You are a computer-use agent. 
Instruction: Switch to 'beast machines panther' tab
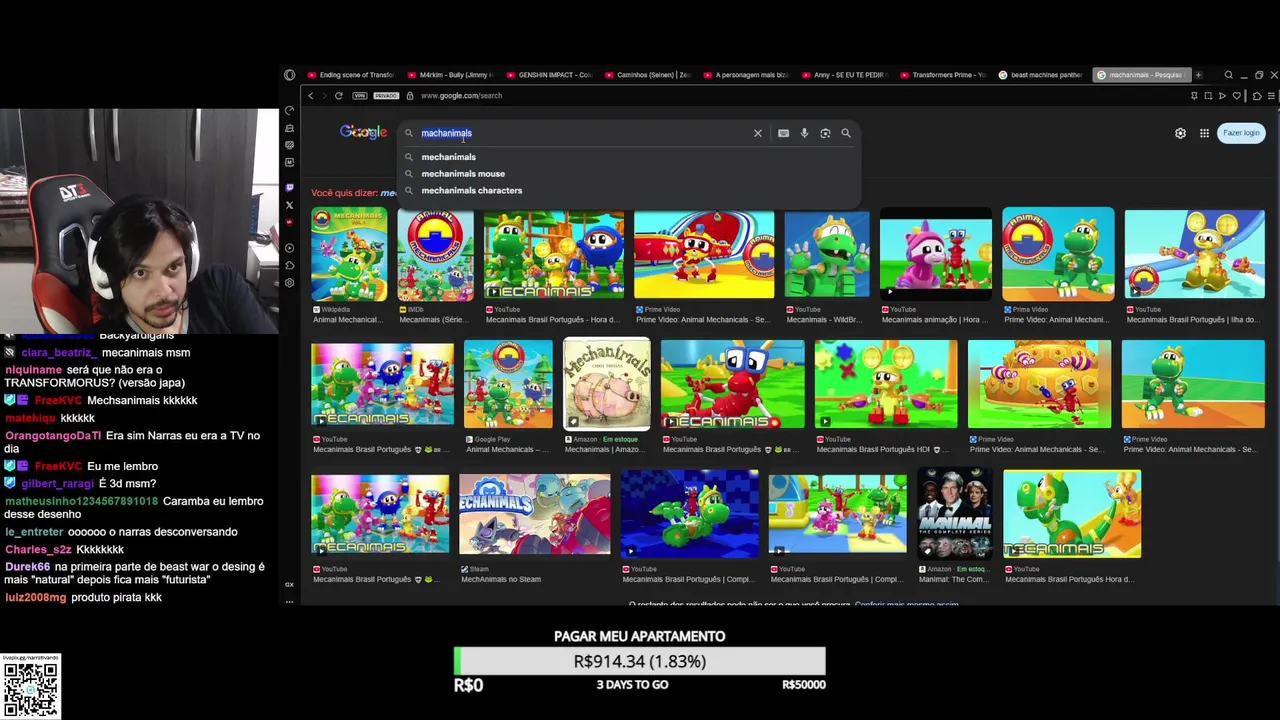pyautogui.click(x=1042, y=75)
